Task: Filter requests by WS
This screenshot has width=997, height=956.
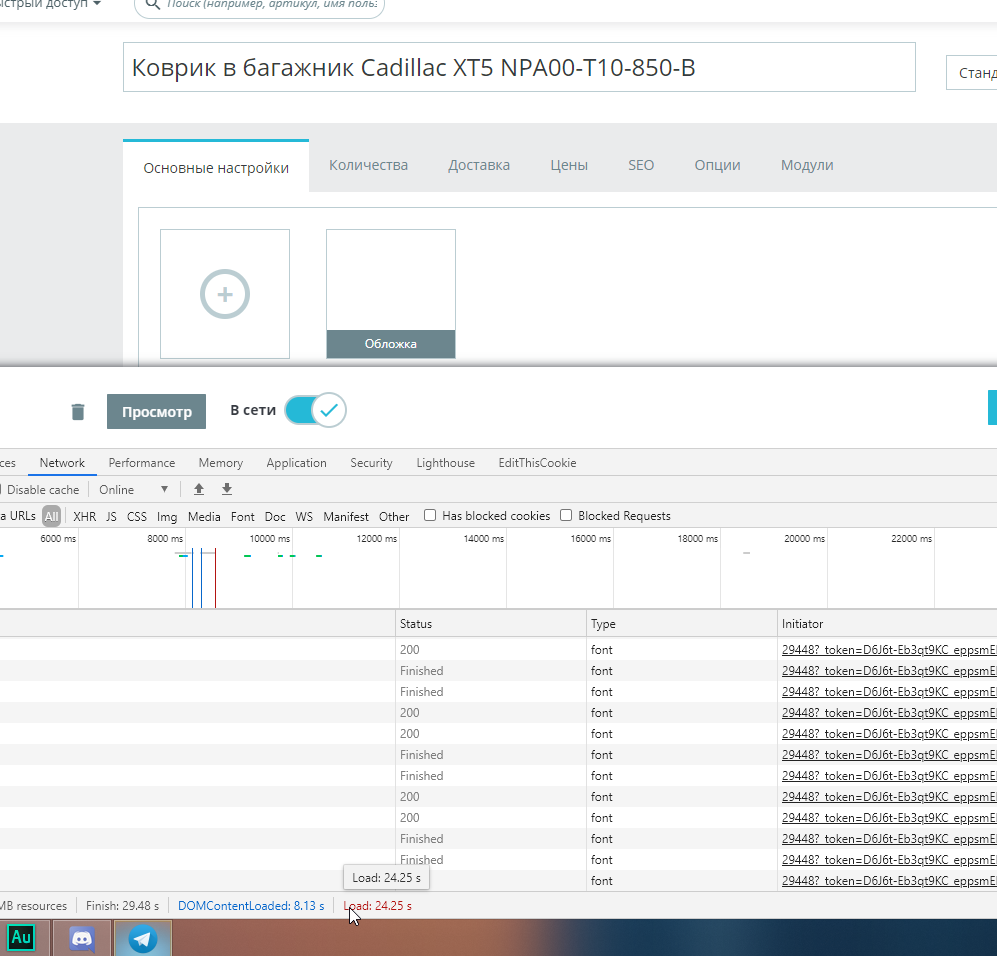Action: pyautogui.click(x=304, y=517)
